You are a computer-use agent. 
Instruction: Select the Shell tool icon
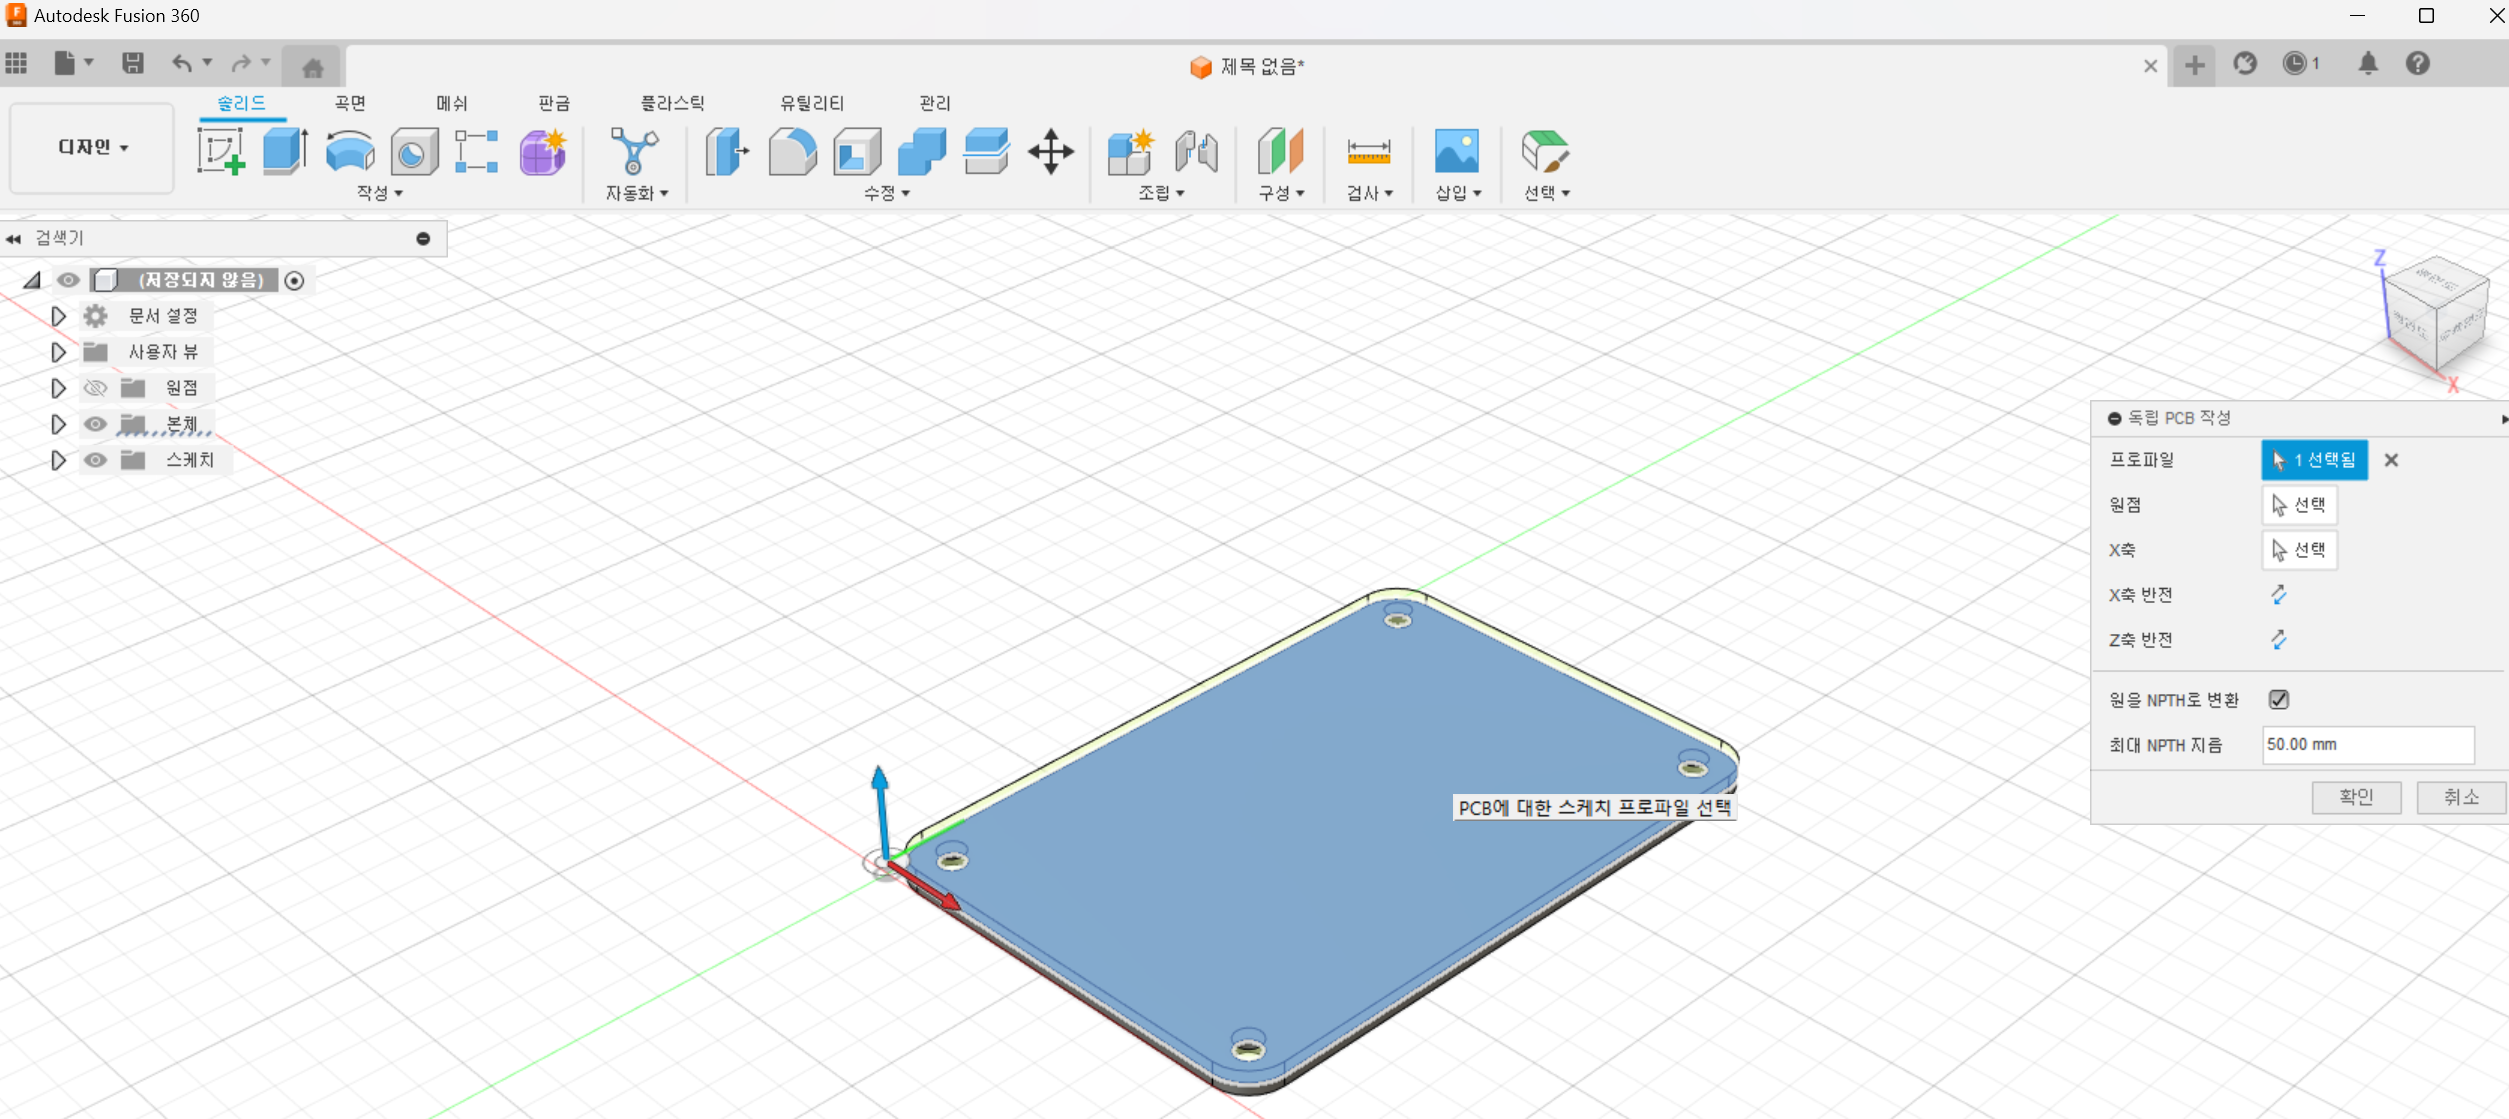(857, 151)
